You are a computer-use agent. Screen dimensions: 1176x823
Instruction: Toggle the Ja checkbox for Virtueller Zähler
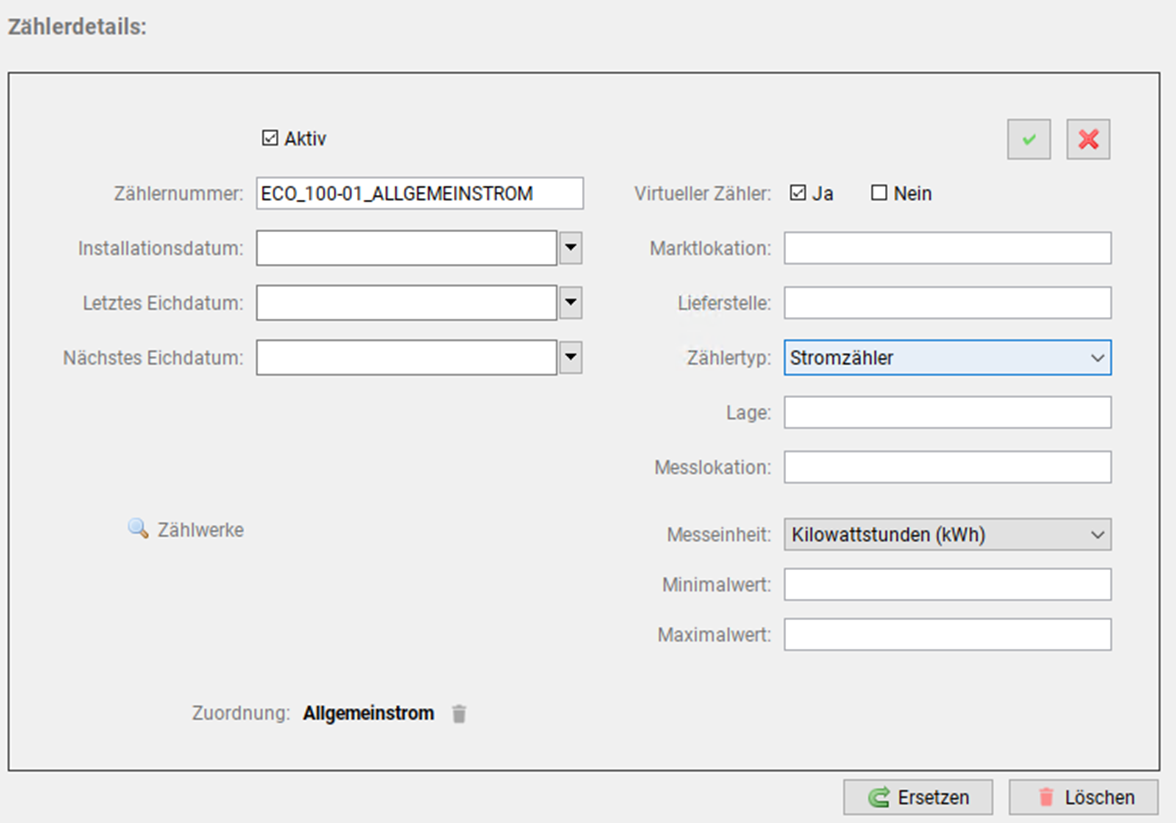coord(797,193)
